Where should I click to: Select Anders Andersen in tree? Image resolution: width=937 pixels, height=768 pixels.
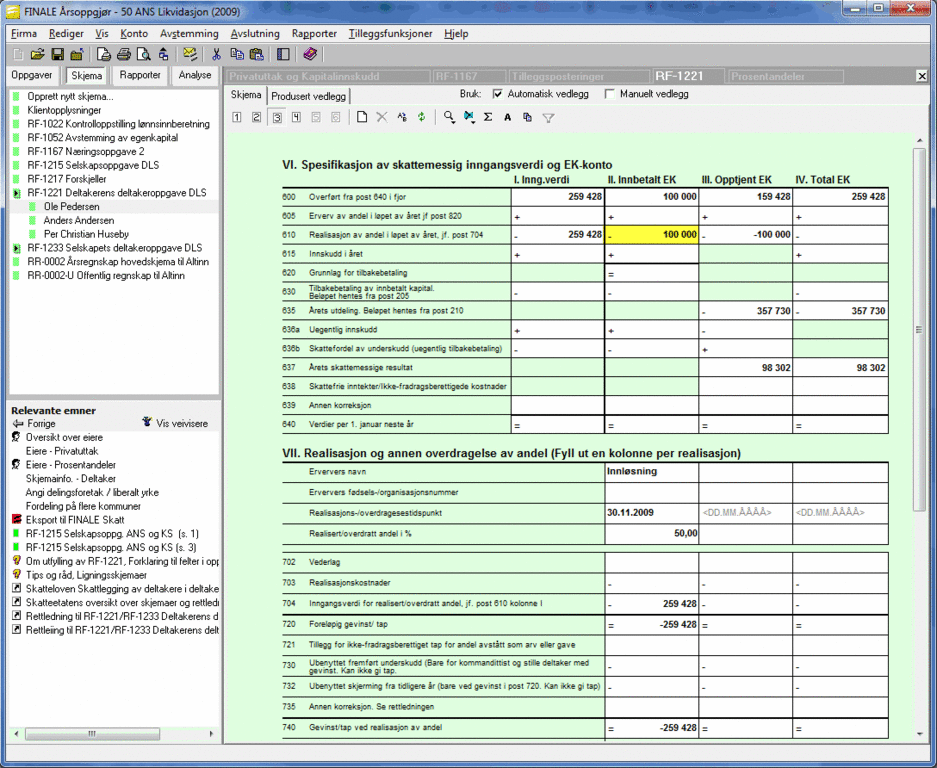click(x=78, y=221)
